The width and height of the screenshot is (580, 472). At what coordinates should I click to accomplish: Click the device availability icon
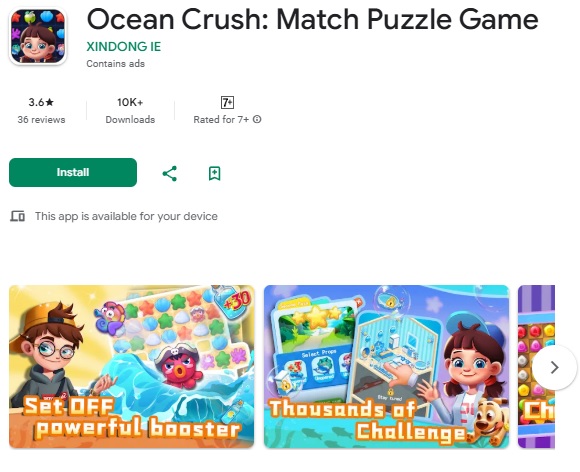[x=17, y=216]
